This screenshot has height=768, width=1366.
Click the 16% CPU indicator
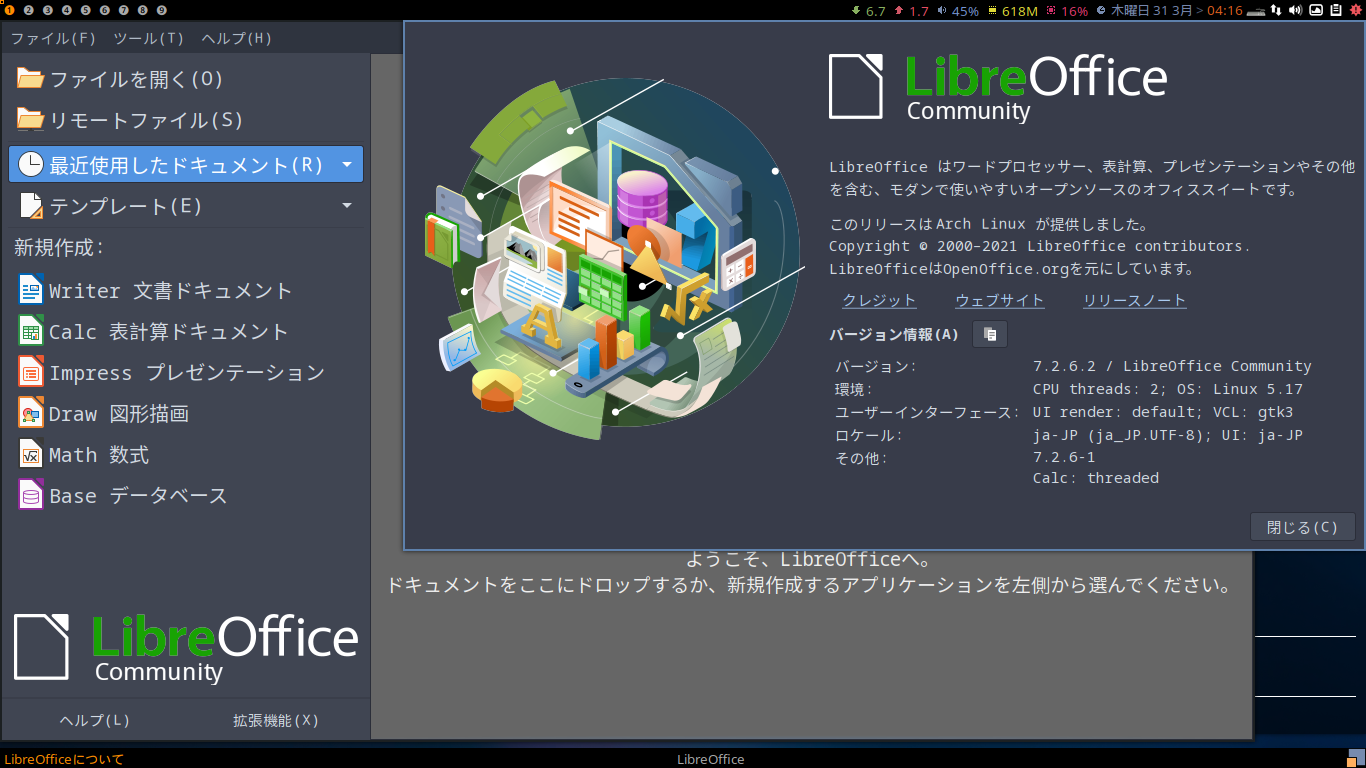1075,11
